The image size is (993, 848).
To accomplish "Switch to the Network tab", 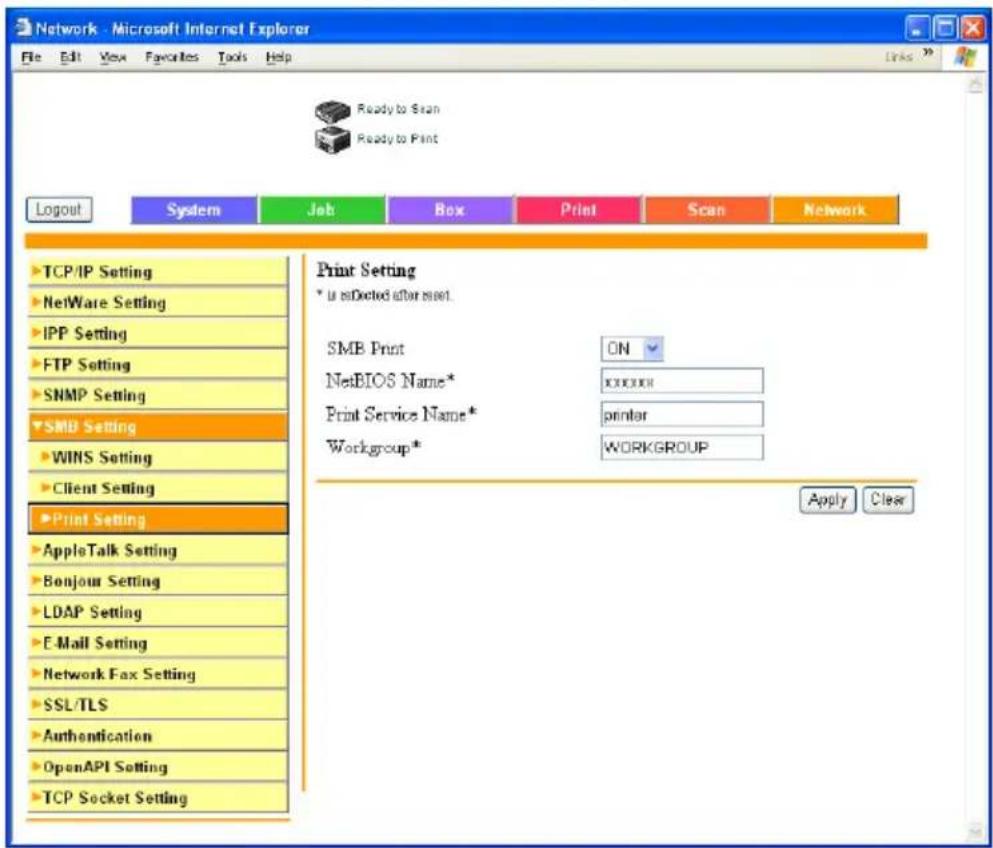I will pyautogui.click(x=835, y=210).
